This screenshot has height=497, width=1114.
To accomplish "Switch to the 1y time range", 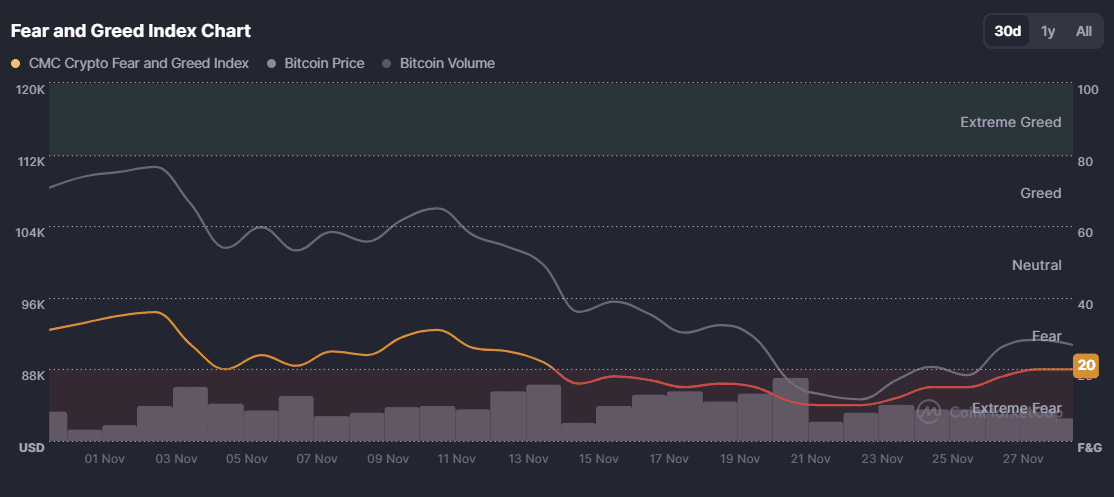I will pos(1048,31).
